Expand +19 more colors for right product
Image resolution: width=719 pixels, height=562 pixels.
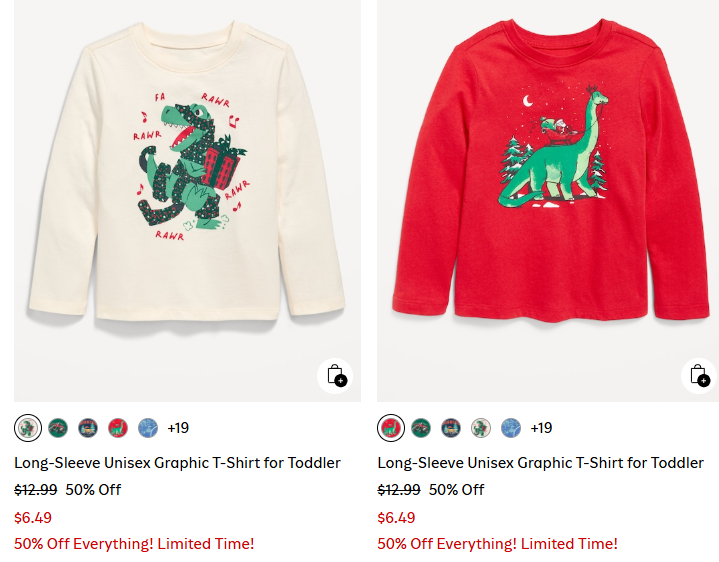(x=541, y=428)
